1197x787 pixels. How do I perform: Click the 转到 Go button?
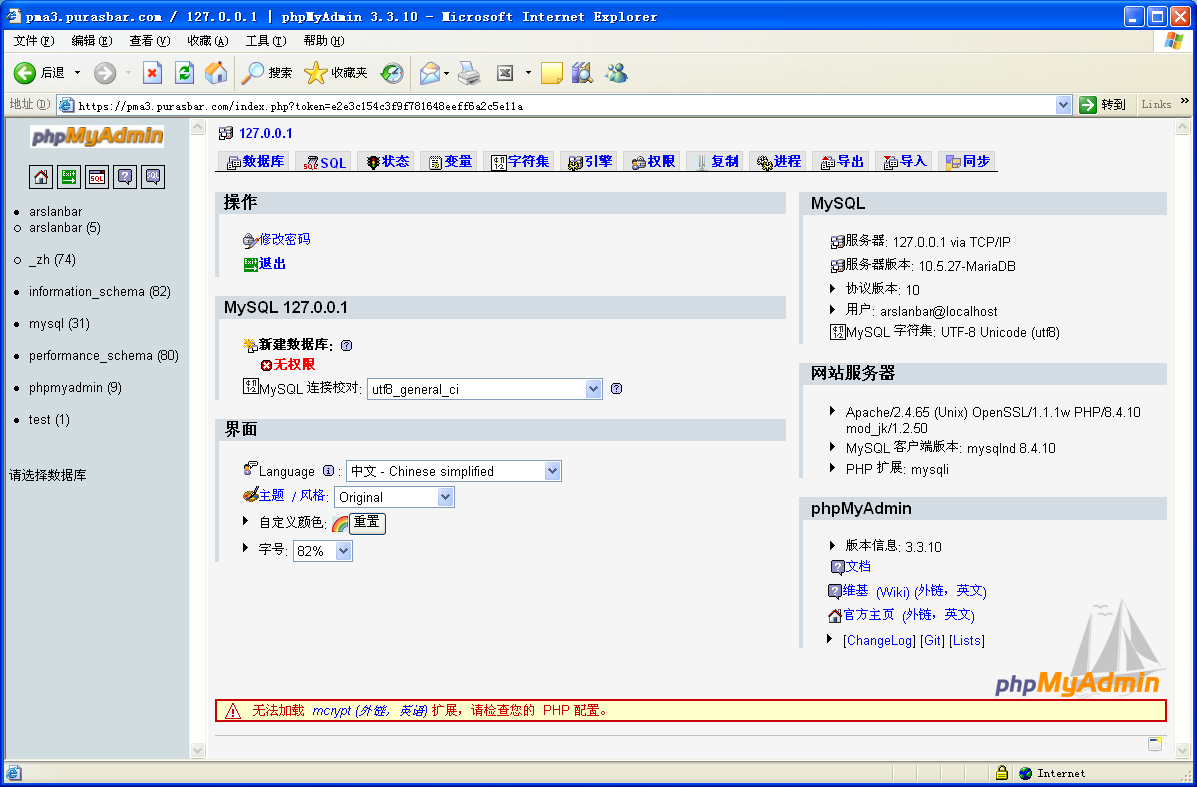click(1103, 105)
